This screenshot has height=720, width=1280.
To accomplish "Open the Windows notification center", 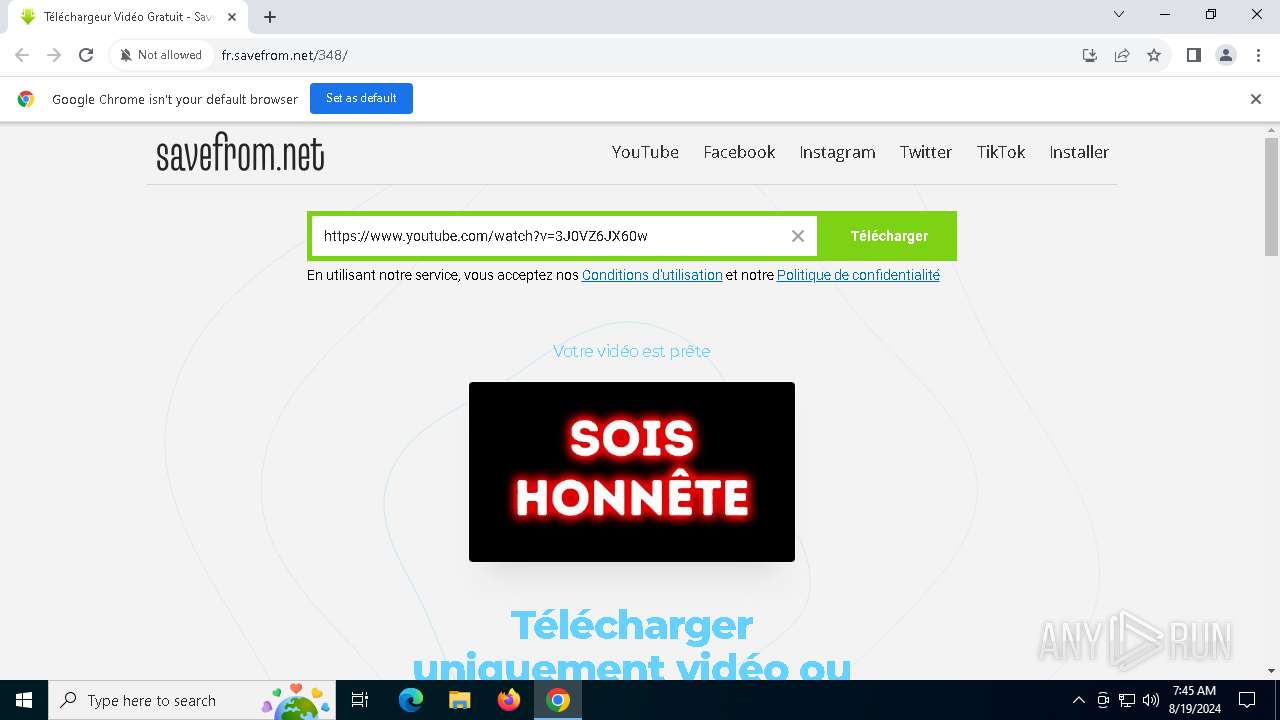I will pyautogui.click(x=1247, y=700).
